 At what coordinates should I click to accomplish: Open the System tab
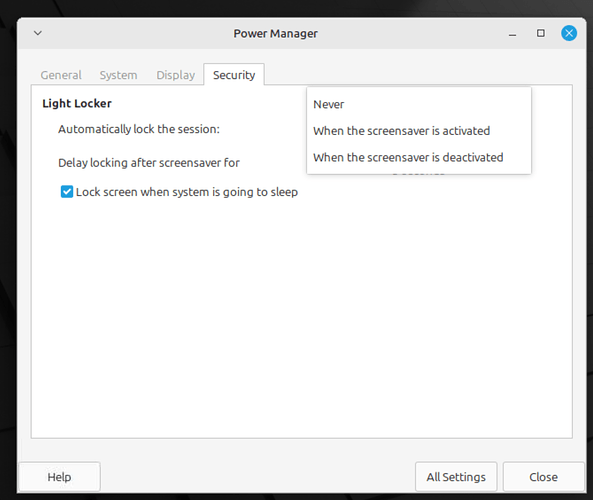(x=118, y=75)
